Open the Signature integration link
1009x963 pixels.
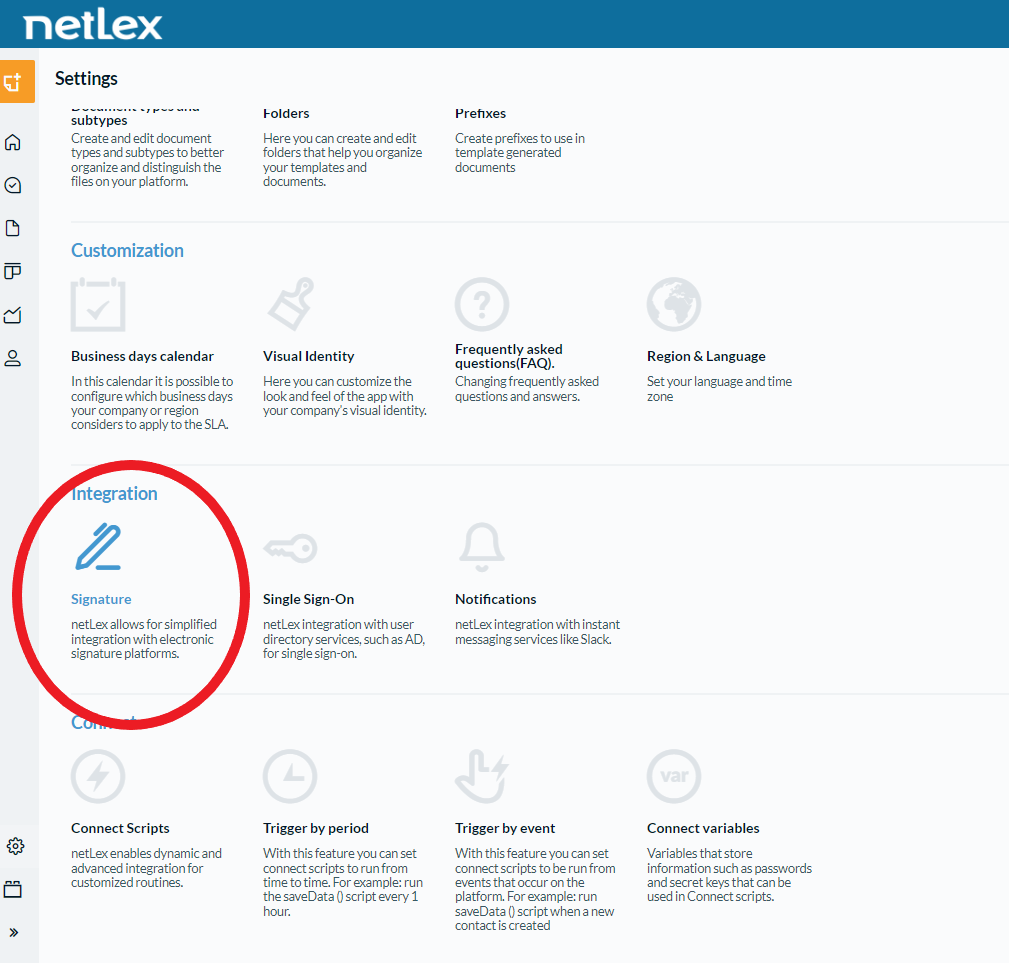(101, 600)
